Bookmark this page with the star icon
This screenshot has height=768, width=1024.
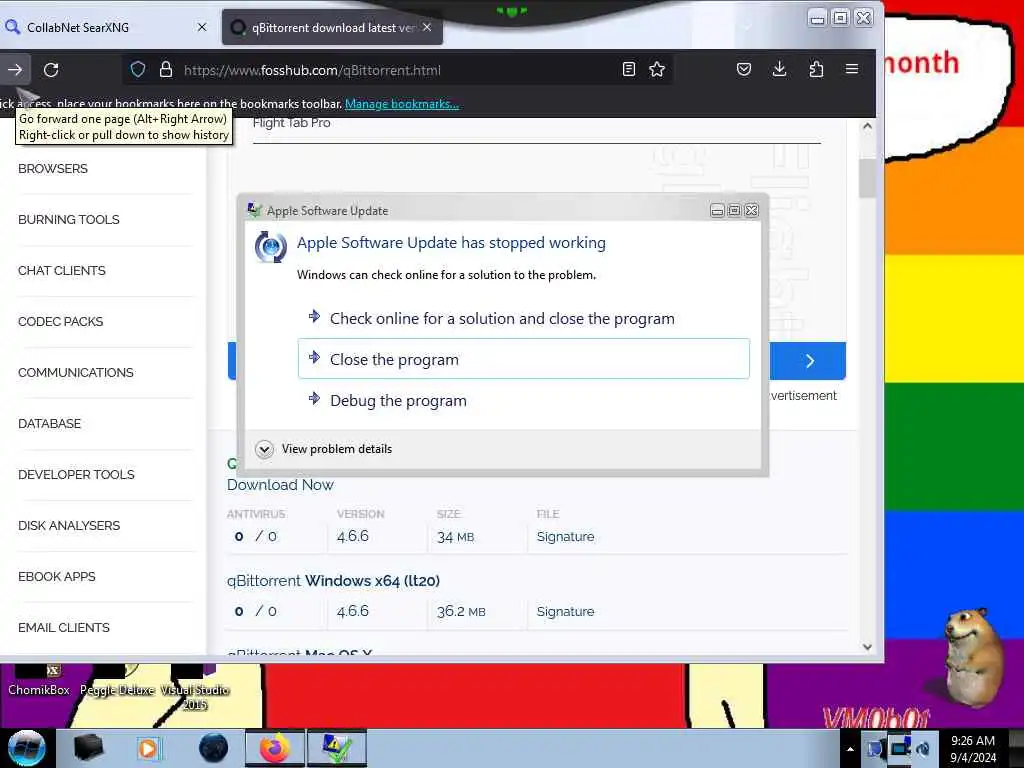click(x=657, y=69)
